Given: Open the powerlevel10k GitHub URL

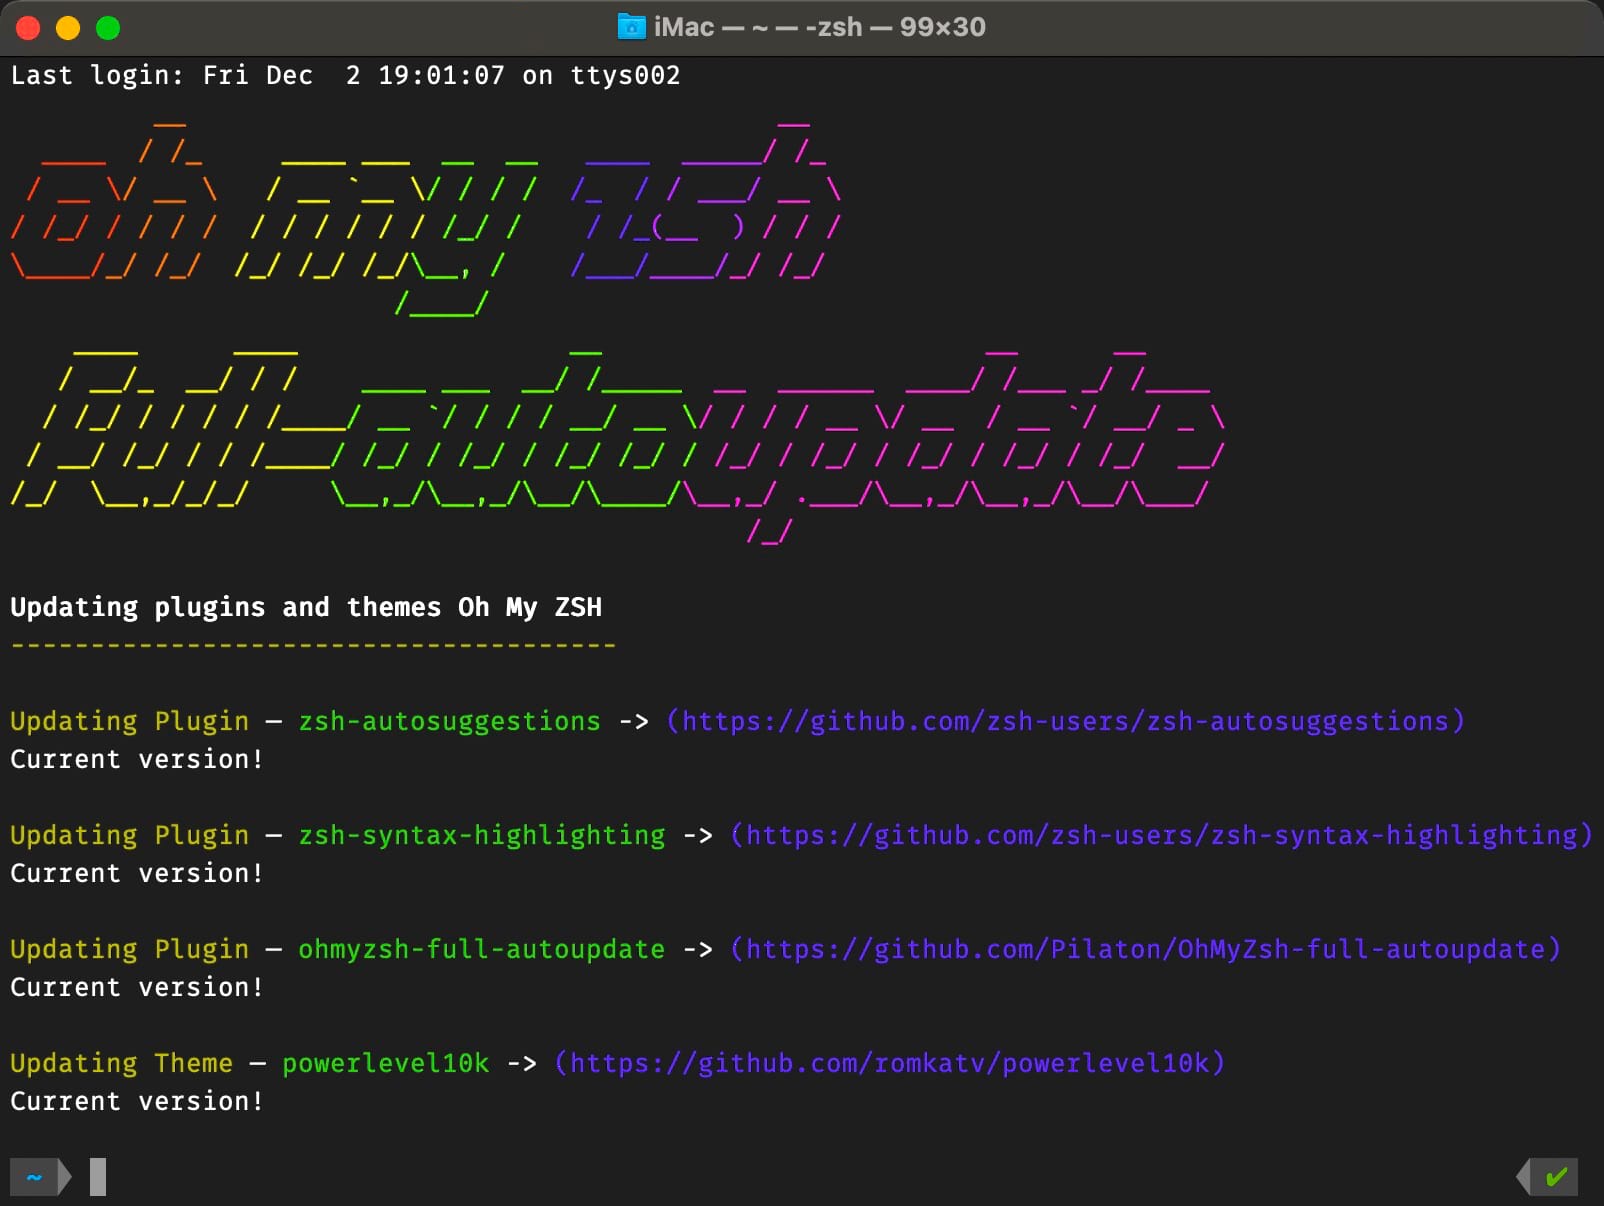Looking at the screenshot, I should pyautogui.click(x=889, y=1063).
